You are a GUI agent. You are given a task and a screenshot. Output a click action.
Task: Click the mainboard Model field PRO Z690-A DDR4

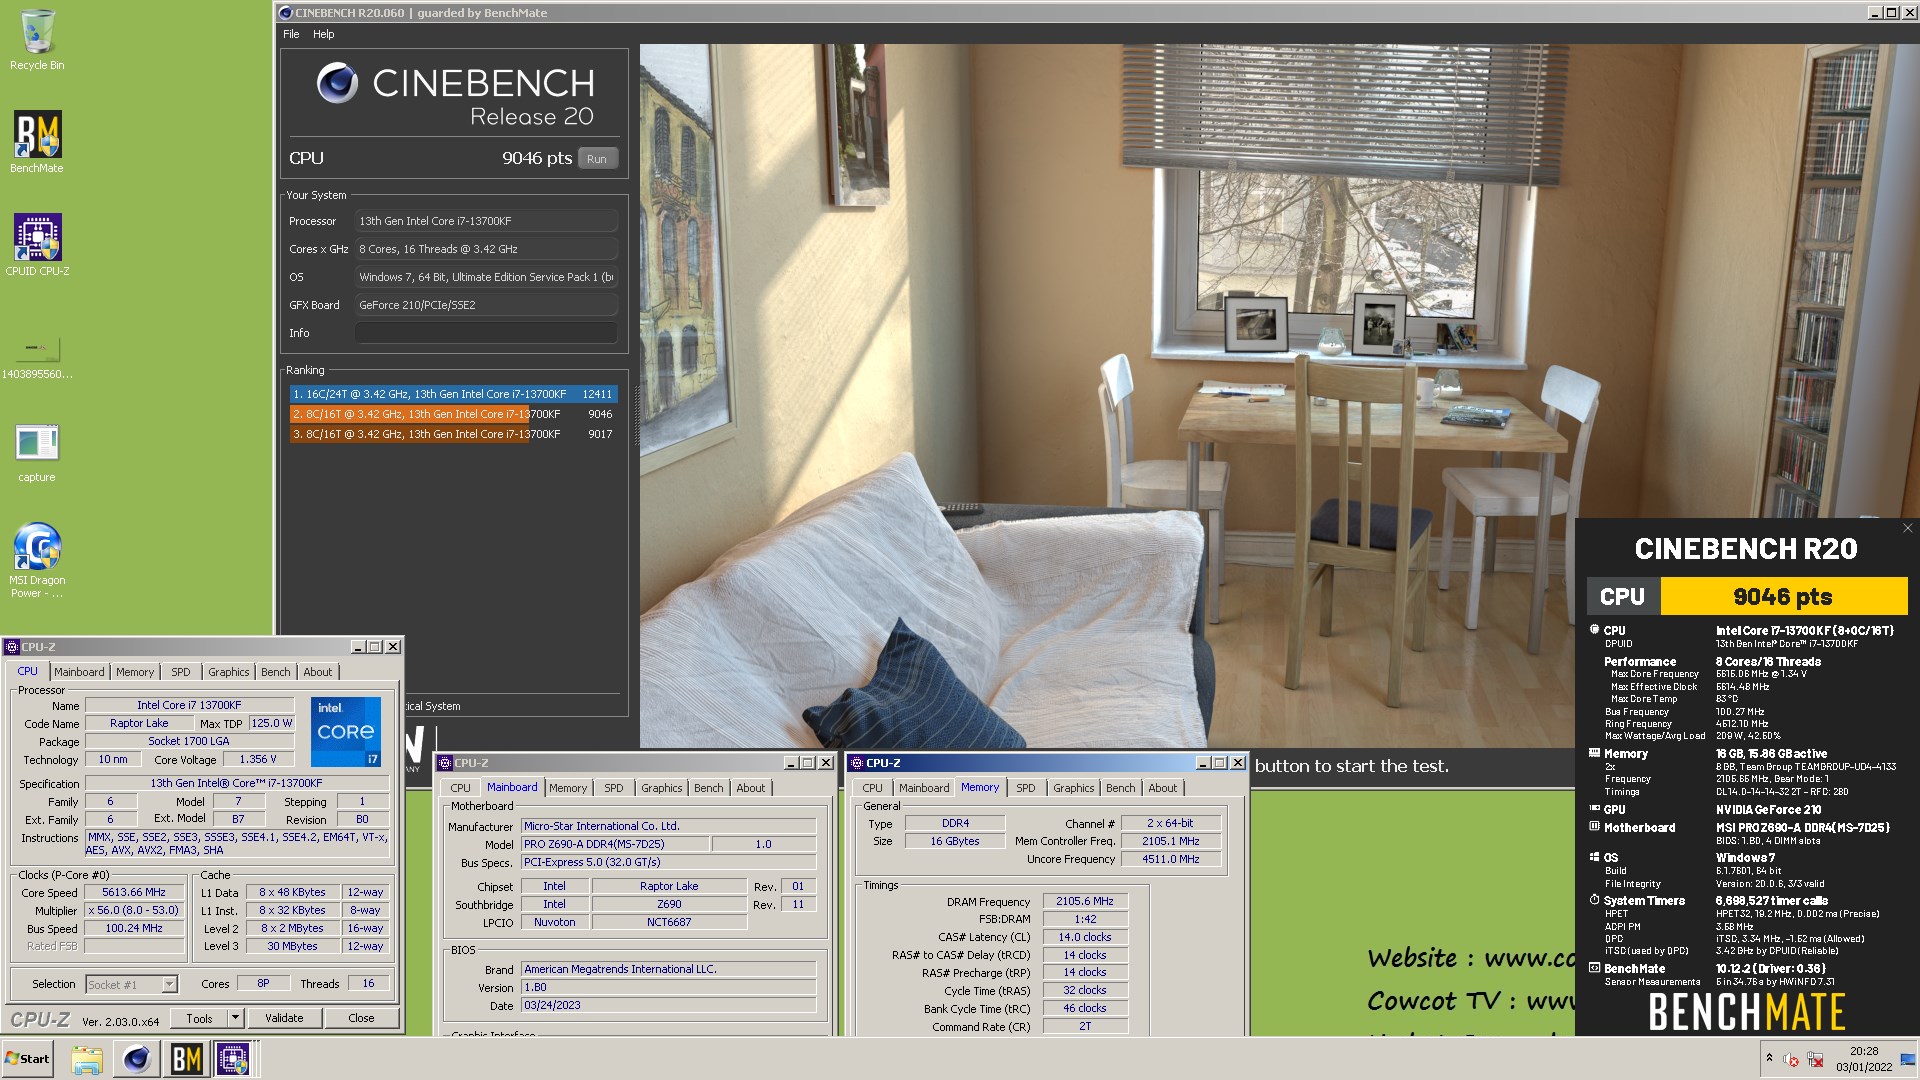point(615,844)
